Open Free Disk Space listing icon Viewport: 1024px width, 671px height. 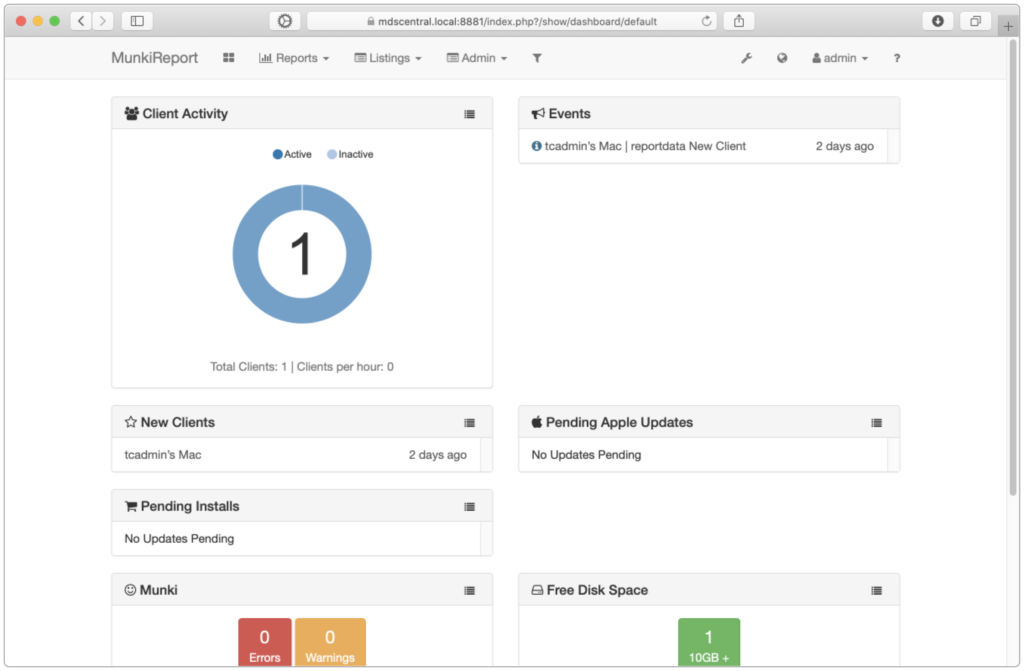[x=876, y=591]
